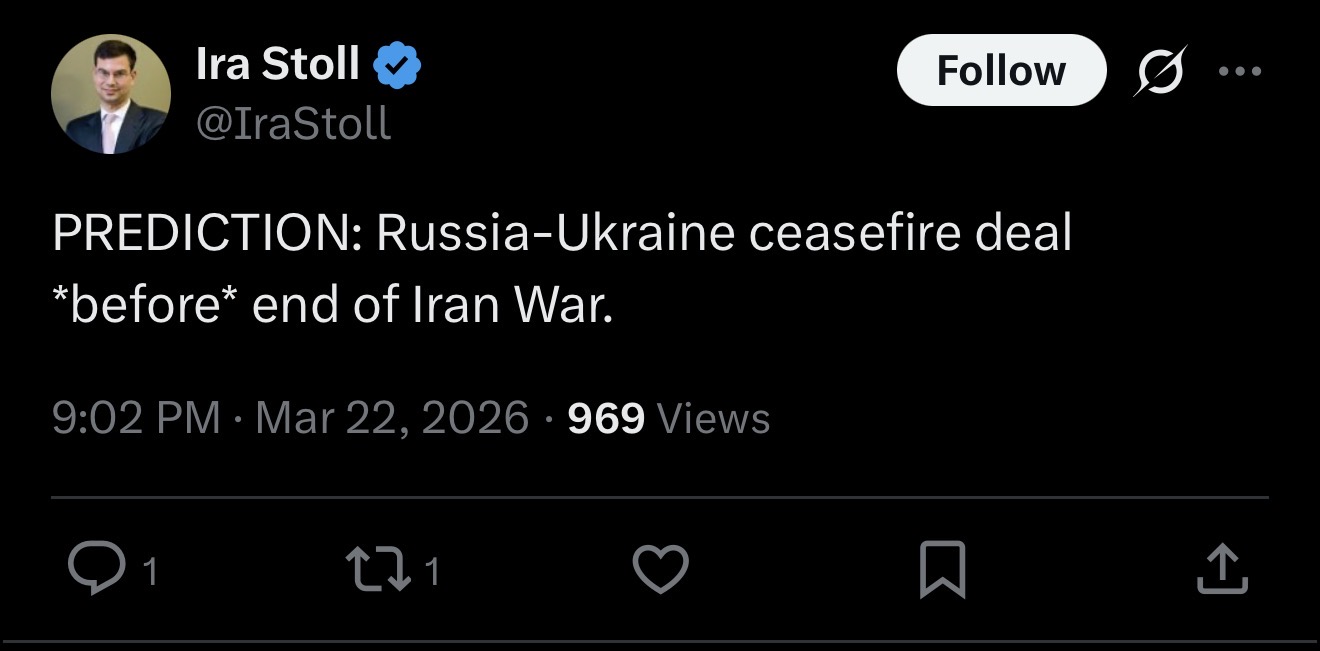1320x651 pixels.
Task: Open Ira Stoll's profile photo
Action: [x=110, y=94]
